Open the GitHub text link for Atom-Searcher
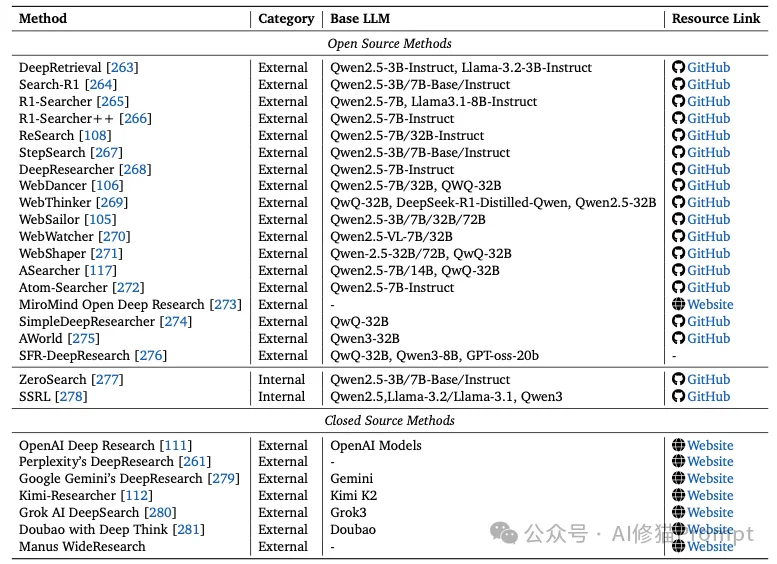The height and width of the screenshot is (564, 777). tap(709, 288)
